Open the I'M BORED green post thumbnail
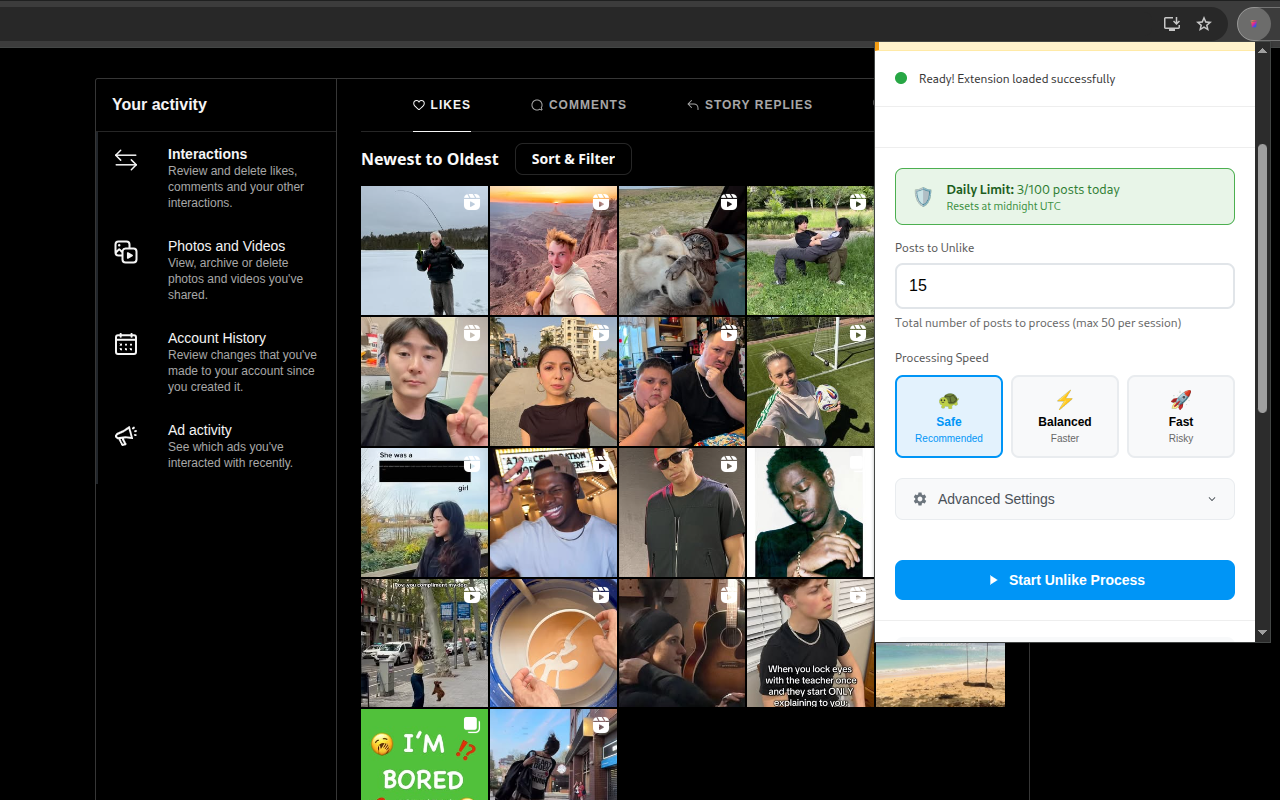Image resolution: width=1280 pixels, height=800 pixels. pos(424,755)
